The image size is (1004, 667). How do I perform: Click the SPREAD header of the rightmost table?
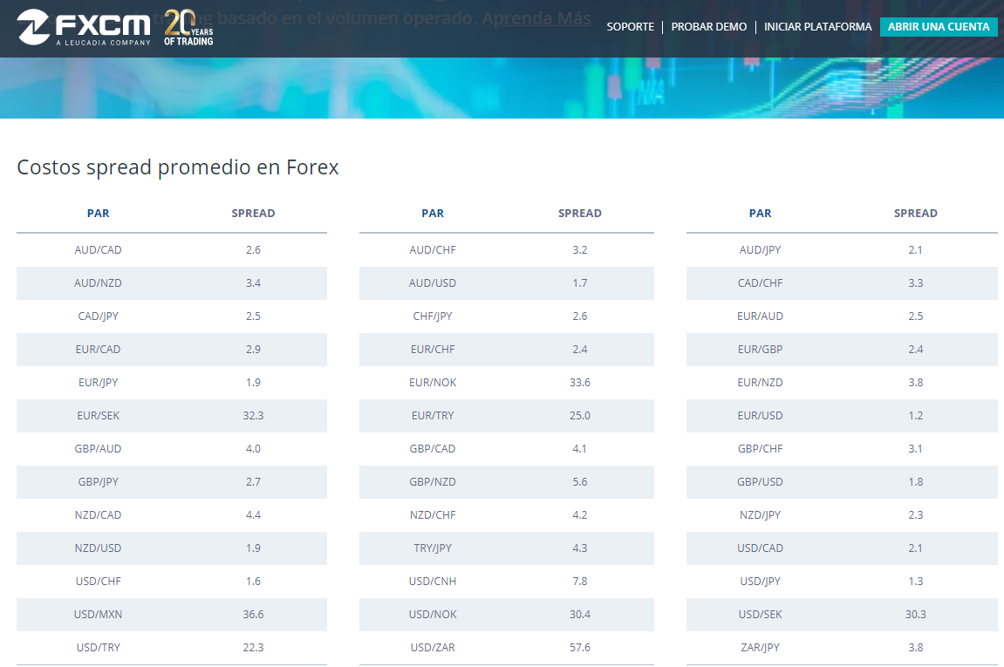click(x=915, y=213)
